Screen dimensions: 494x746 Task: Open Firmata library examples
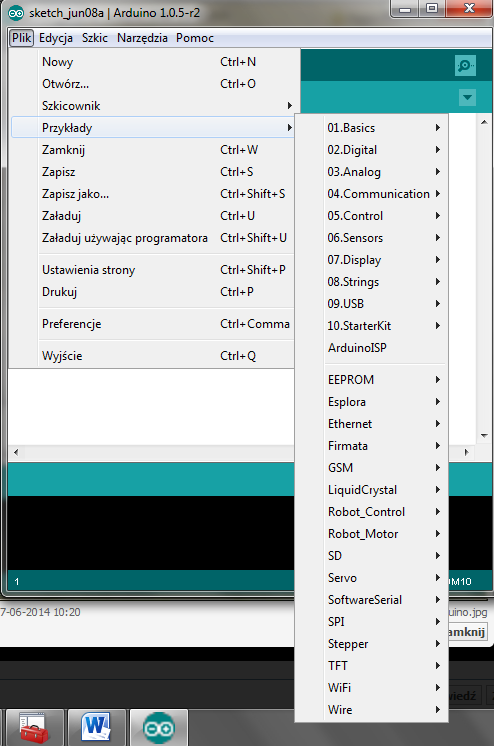[x=371, y=446]
